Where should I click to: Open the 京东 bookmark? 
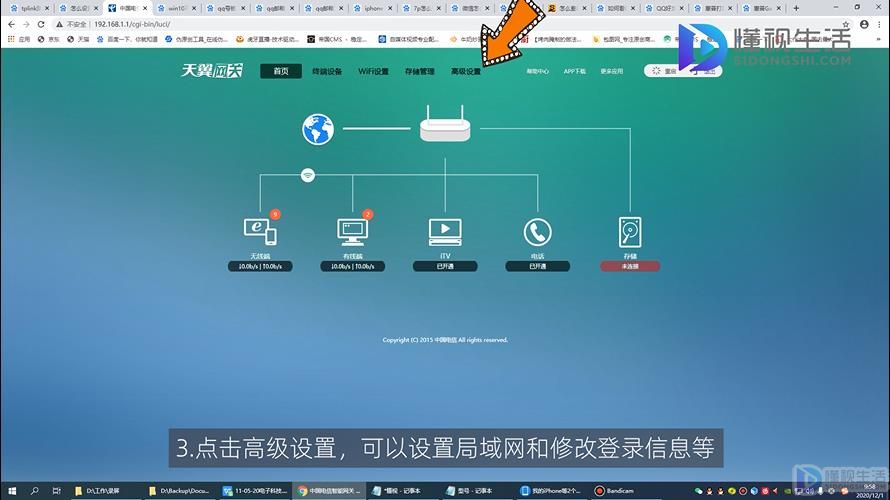48,39
